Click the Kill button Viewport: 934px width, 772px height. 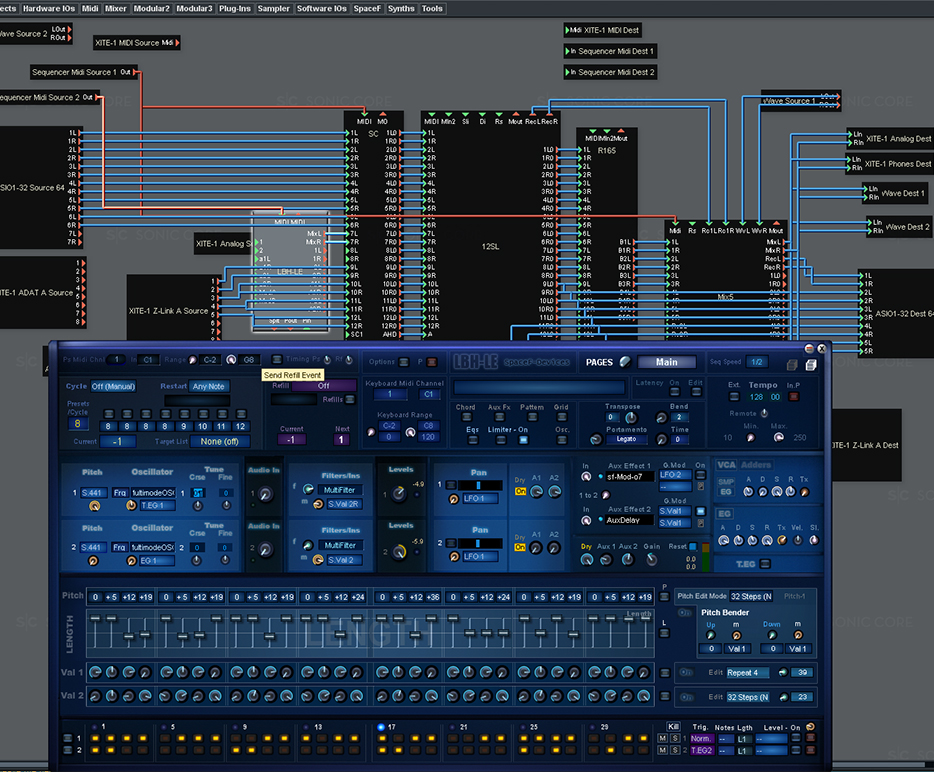tap(673, 727)
